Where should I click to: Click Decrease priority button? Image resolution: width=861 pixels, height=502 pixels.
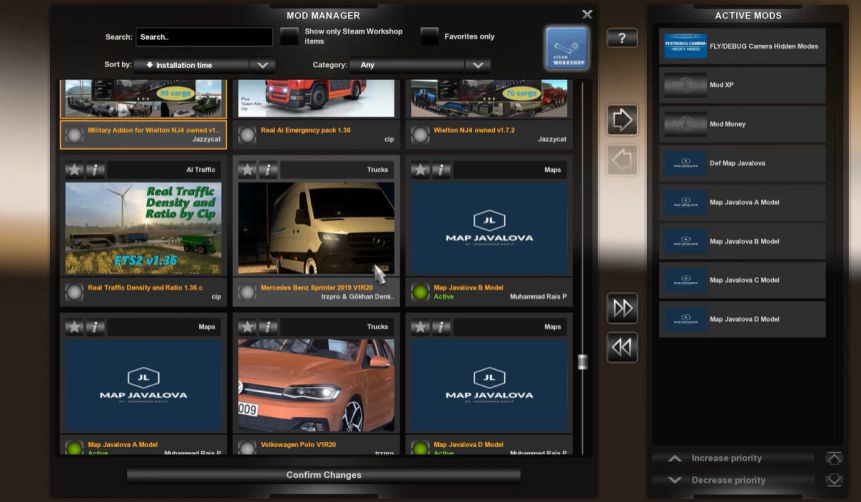pyautogui.click(x=734, y=480)
